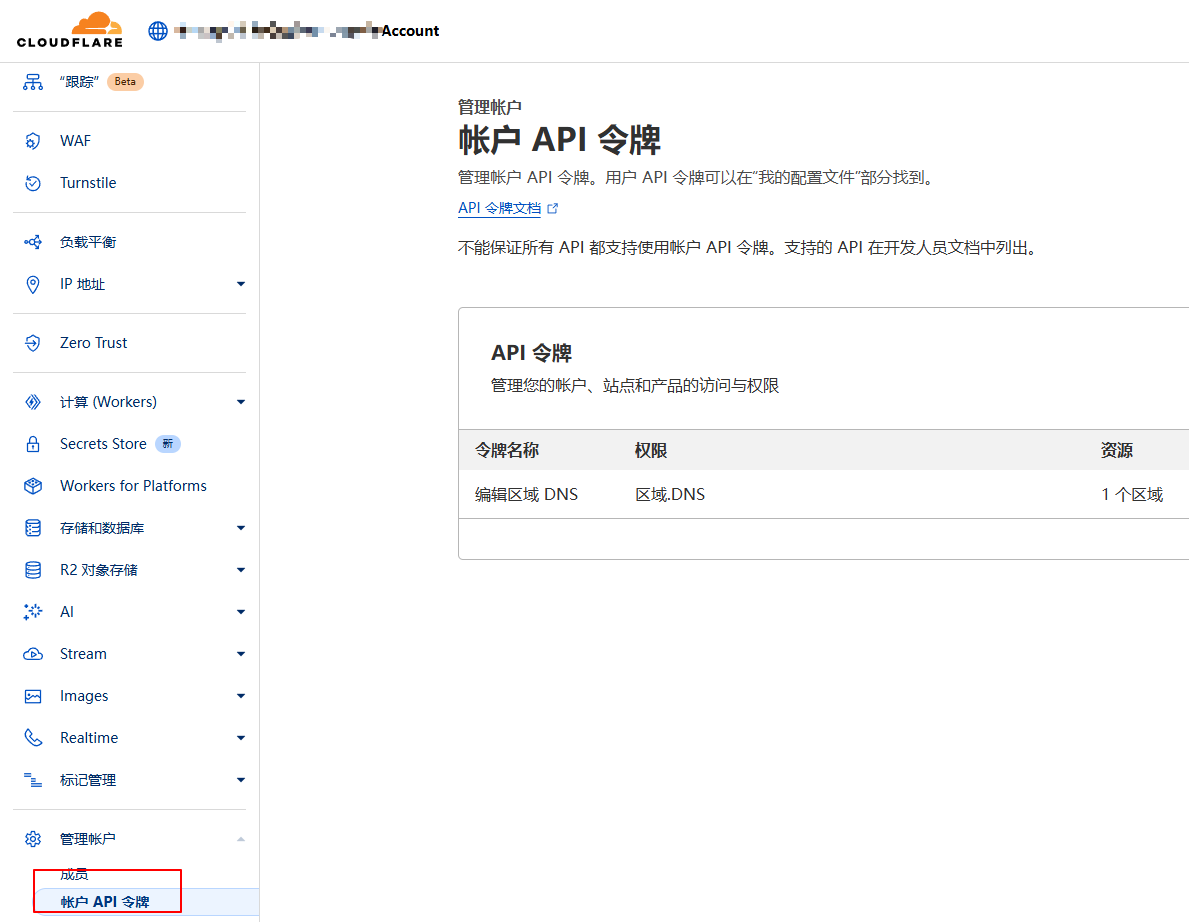Click the WAF shield icon
Image resolution: width=1189 pixels, height=922 pixels.
[33, 141]
